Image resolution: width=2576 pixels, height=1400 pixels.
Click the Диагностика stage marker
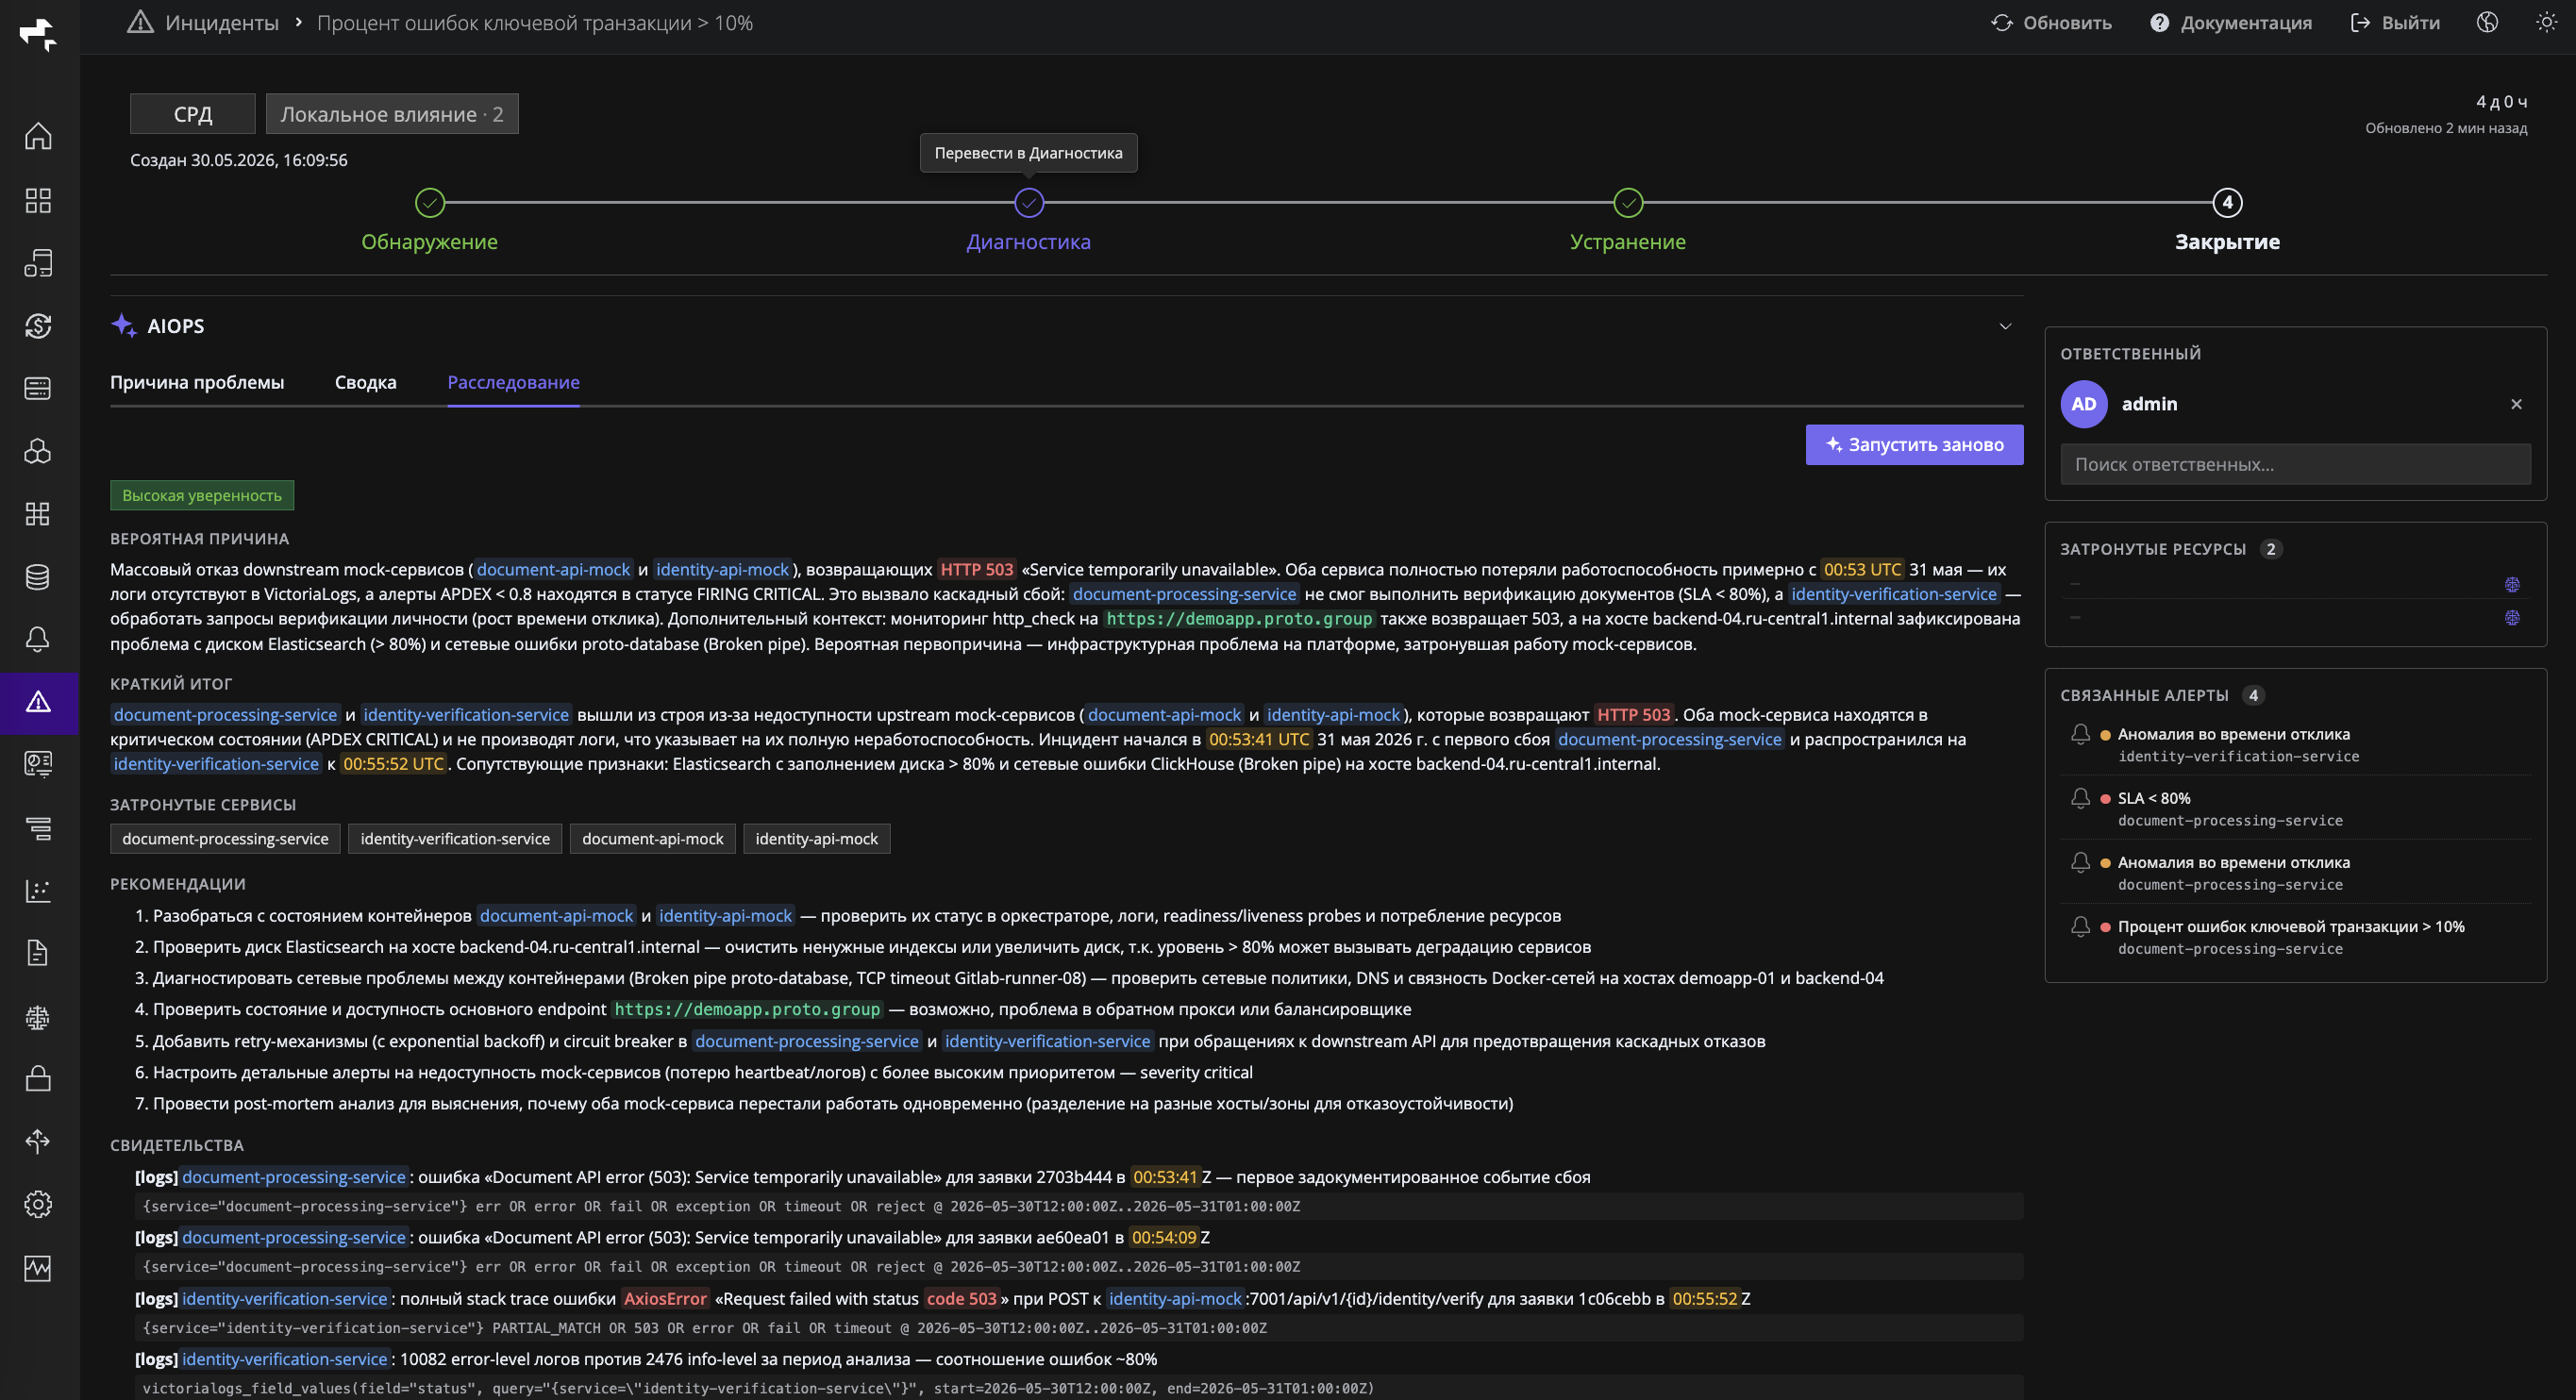click(x=1029, y=203)
